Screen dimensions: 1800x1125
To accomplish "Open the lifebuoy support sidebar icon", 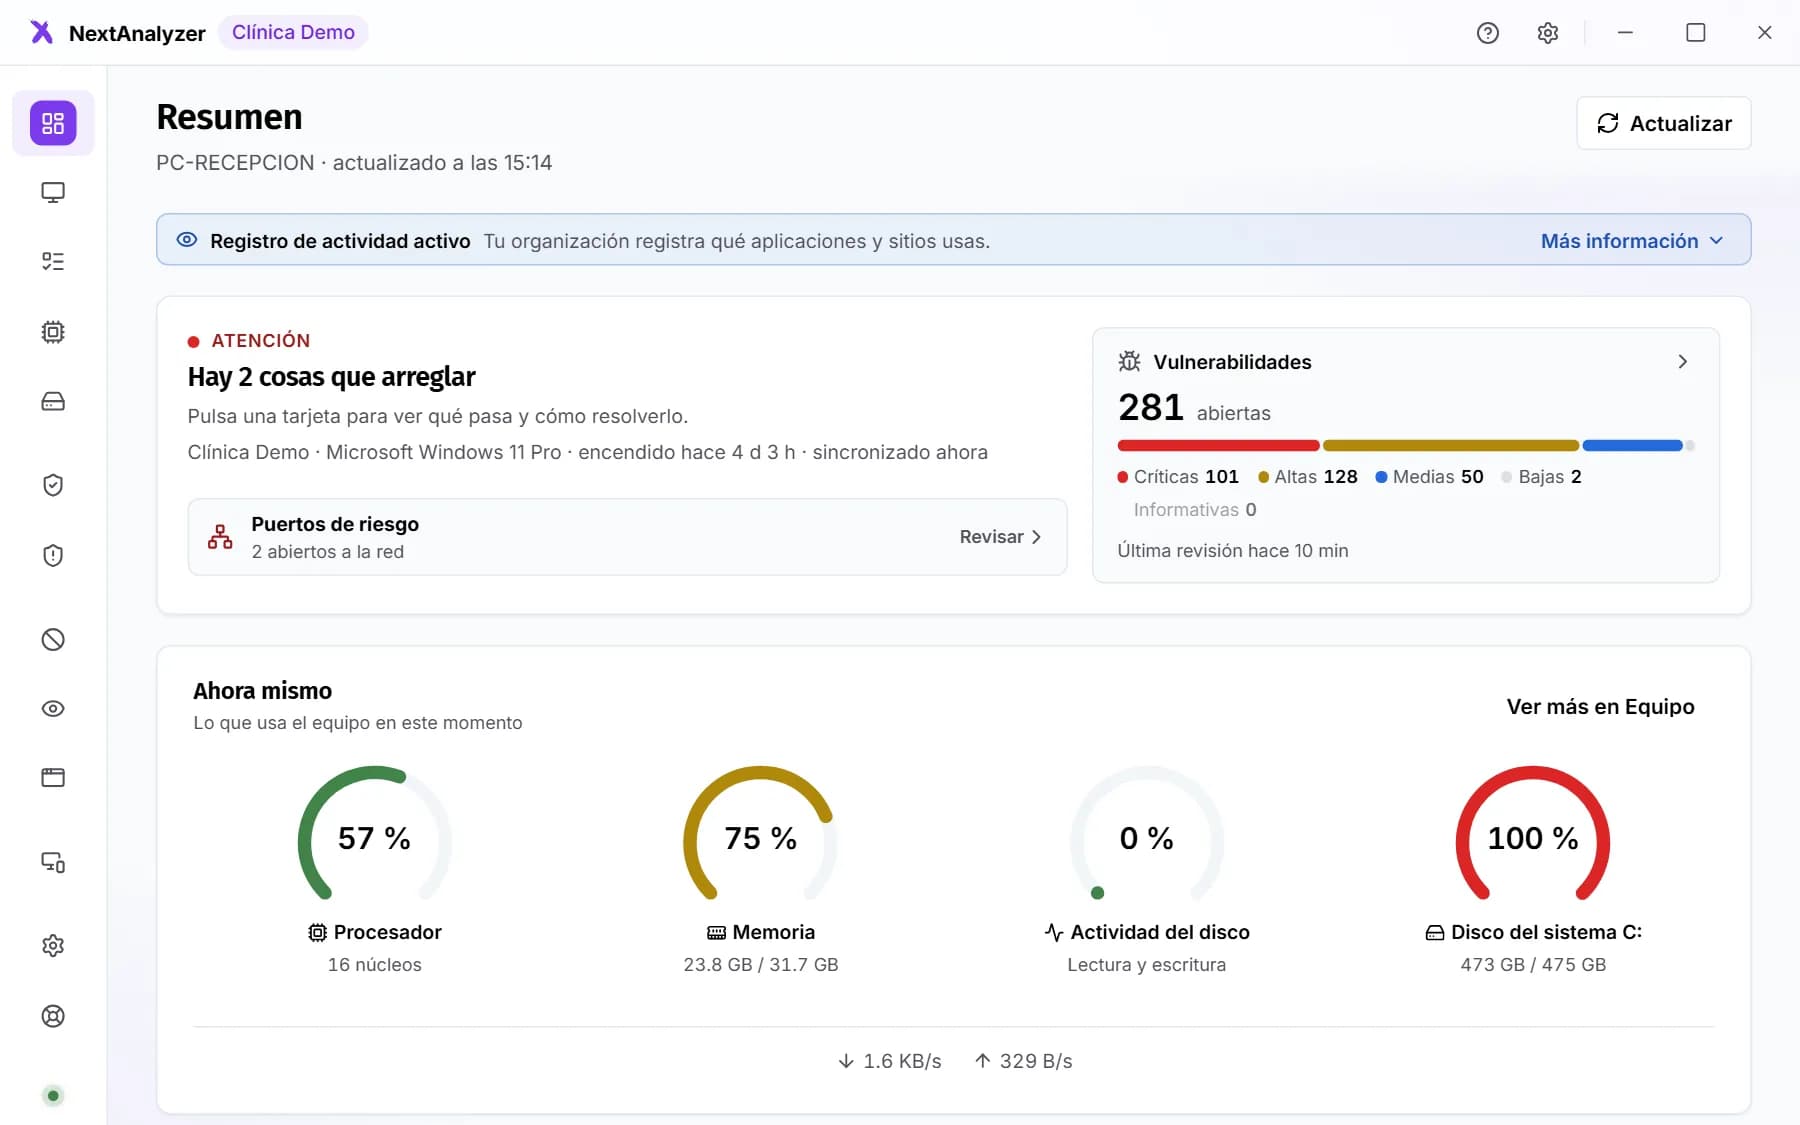I will pos(53,1016).
